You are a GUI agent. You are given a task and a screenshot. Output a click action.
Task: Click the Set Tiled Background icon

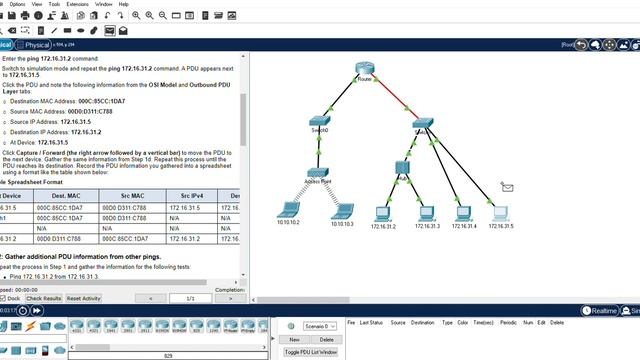point(624,44)
